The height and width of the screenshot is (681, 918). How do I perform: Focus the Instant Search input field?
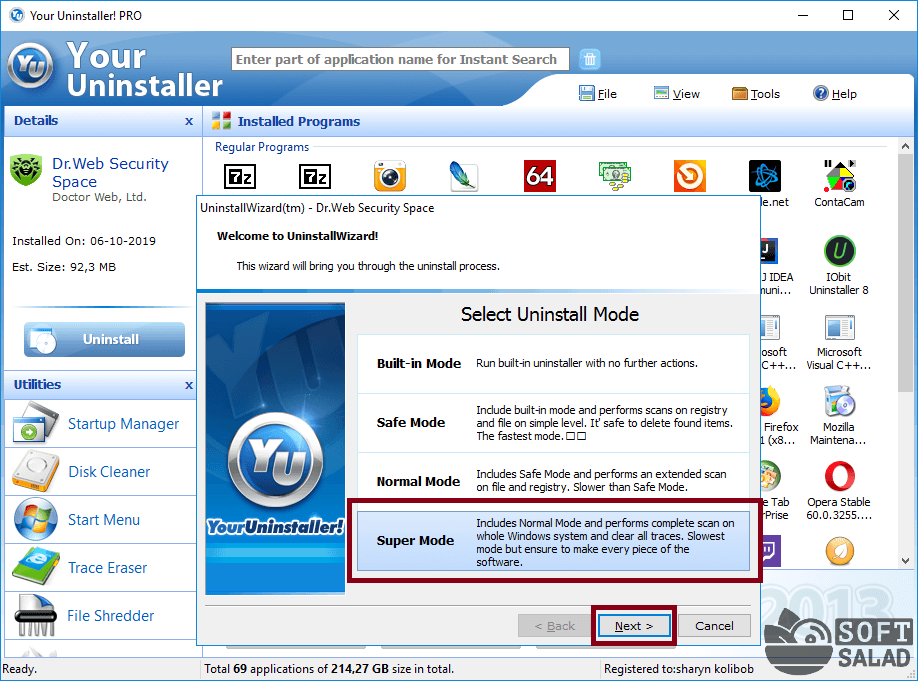click(400, 59)
